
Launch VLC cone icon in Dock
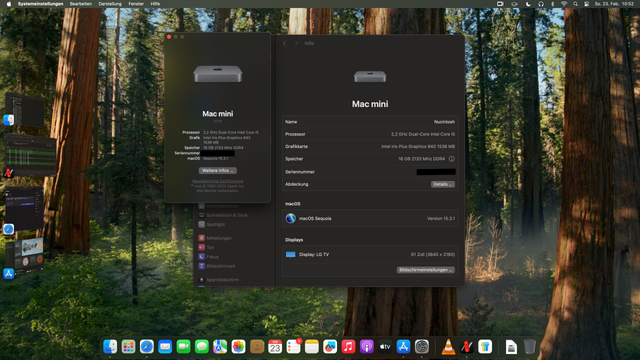[x=448, y=347]
